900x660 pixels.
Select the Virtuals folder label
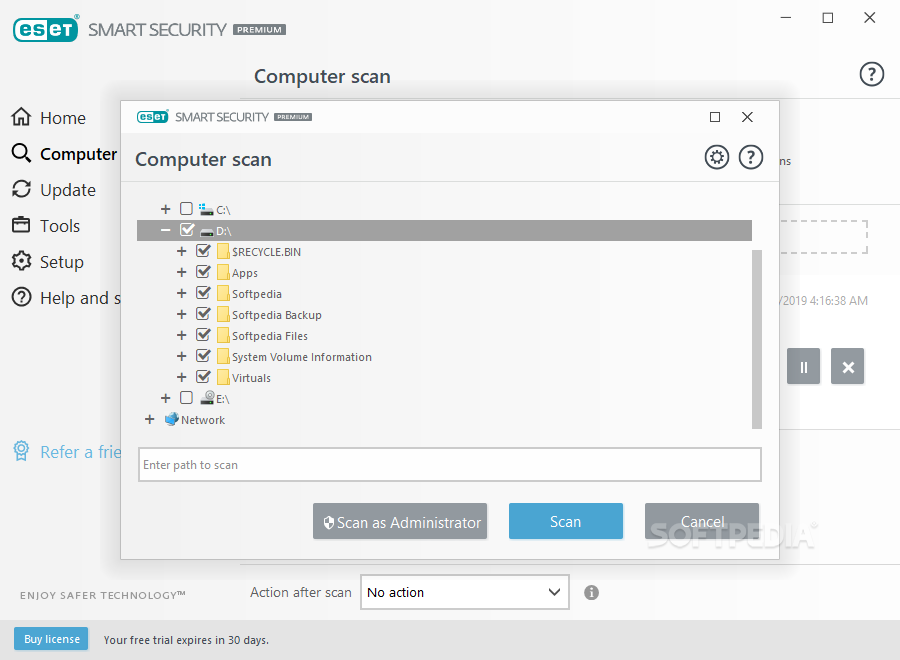point(251,378)
